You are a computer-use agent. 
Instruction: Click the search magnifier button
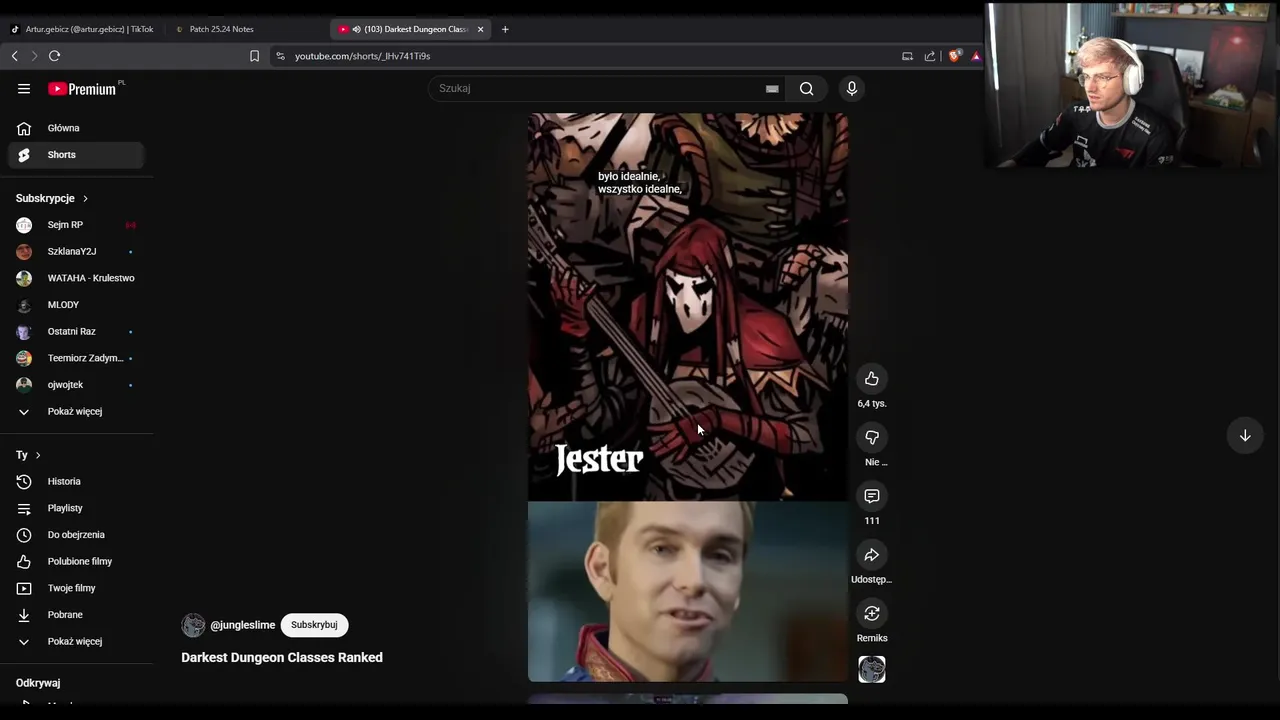(x=806, y=89)
